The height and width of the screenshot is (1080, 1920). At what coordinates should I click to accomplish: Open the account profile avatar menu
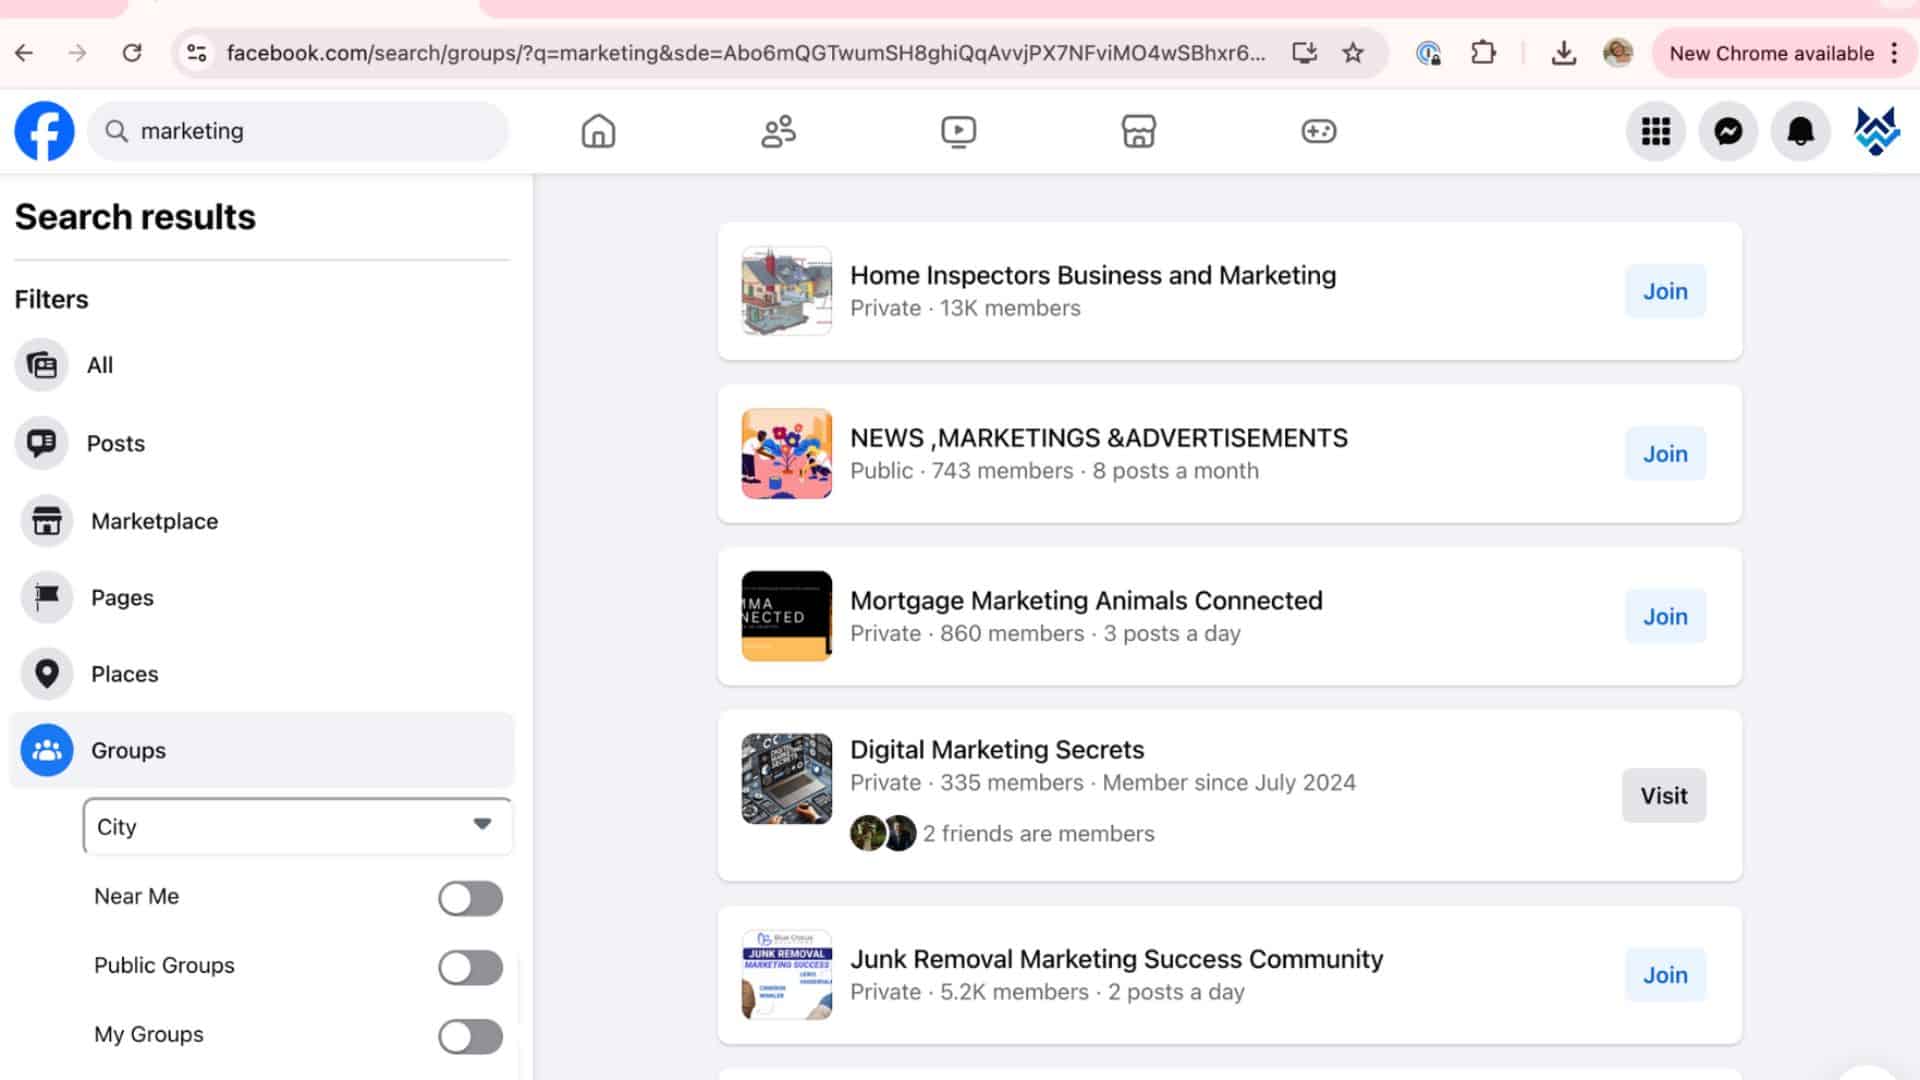coord(1876,131)
